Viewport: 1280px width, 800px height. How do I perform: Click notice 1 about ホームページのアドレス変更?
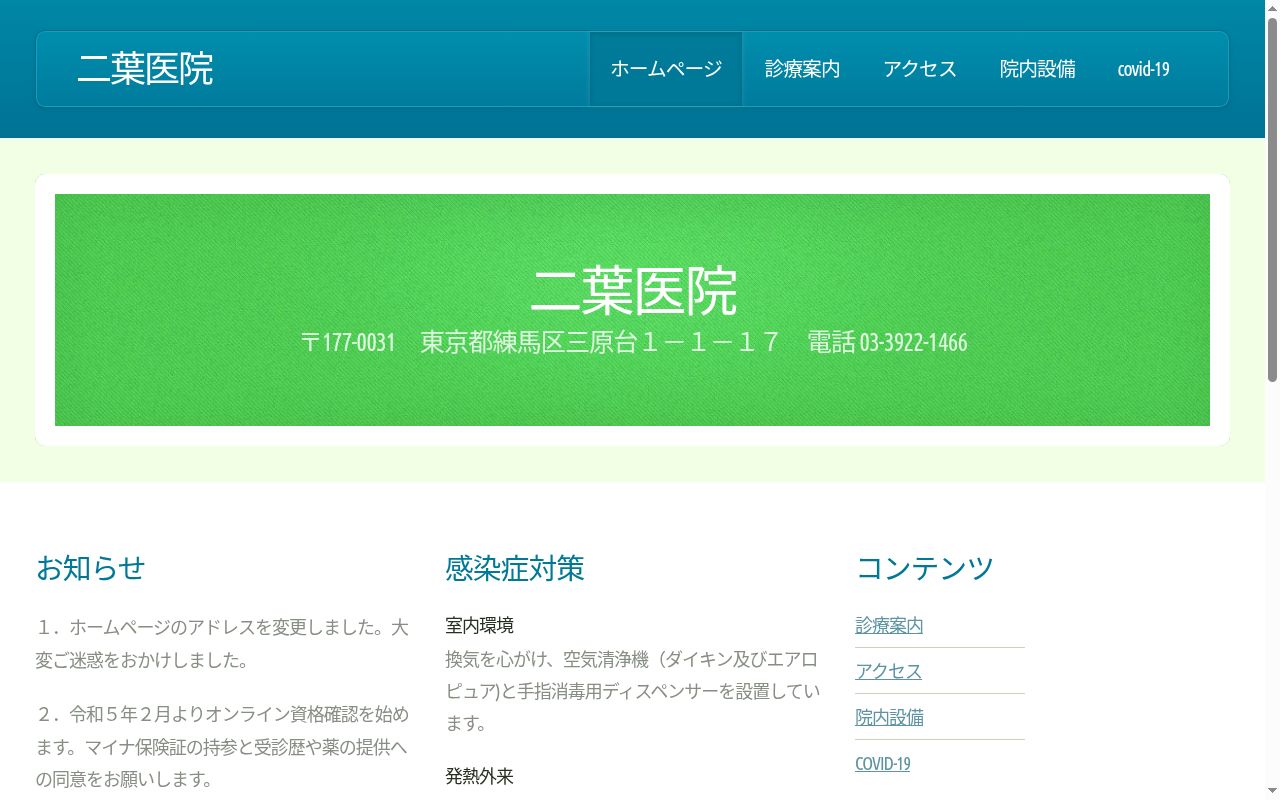(222, 644)
